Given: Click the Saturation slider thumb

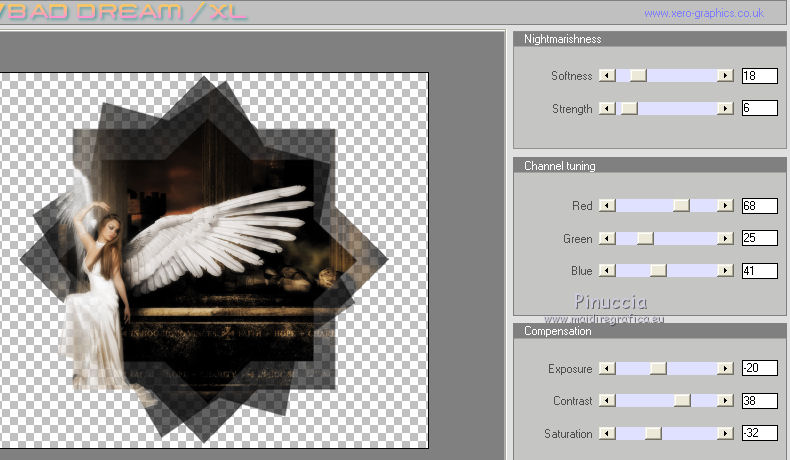Looking at the screenshot, I should click(x=653, y=433).
